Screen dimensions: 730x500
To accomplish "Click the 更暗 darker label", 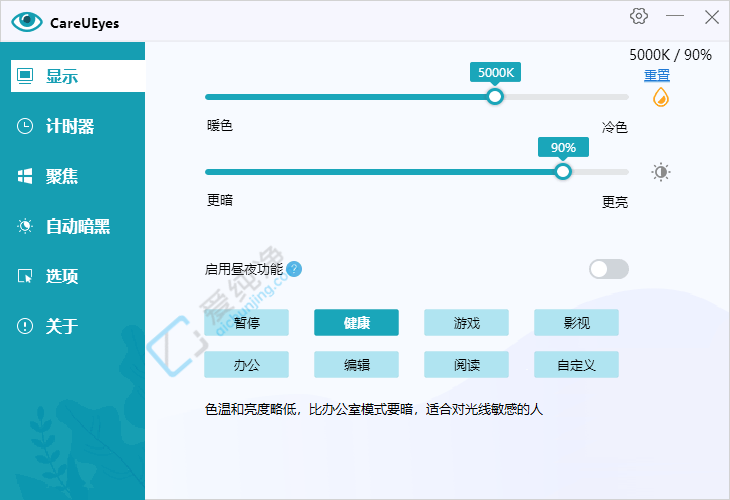I will point(220,200).
